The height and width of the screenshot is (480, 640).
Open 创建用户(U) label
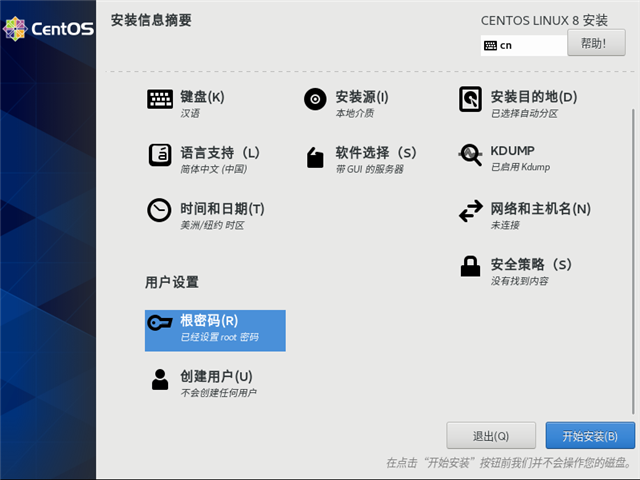click(216, 376)
